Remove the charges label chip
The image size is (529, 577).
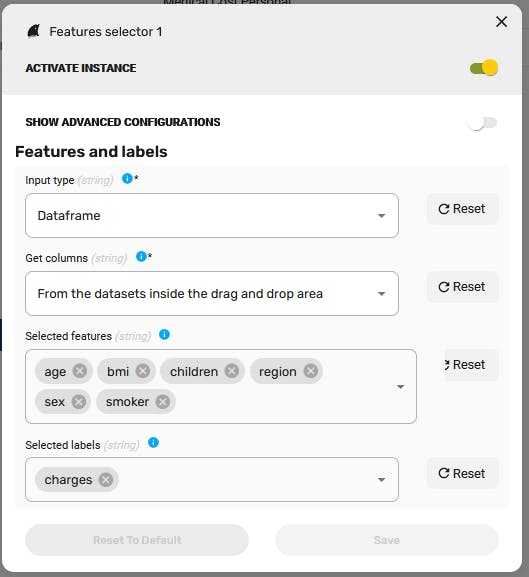pyautogui.click(x=106, y=479)
